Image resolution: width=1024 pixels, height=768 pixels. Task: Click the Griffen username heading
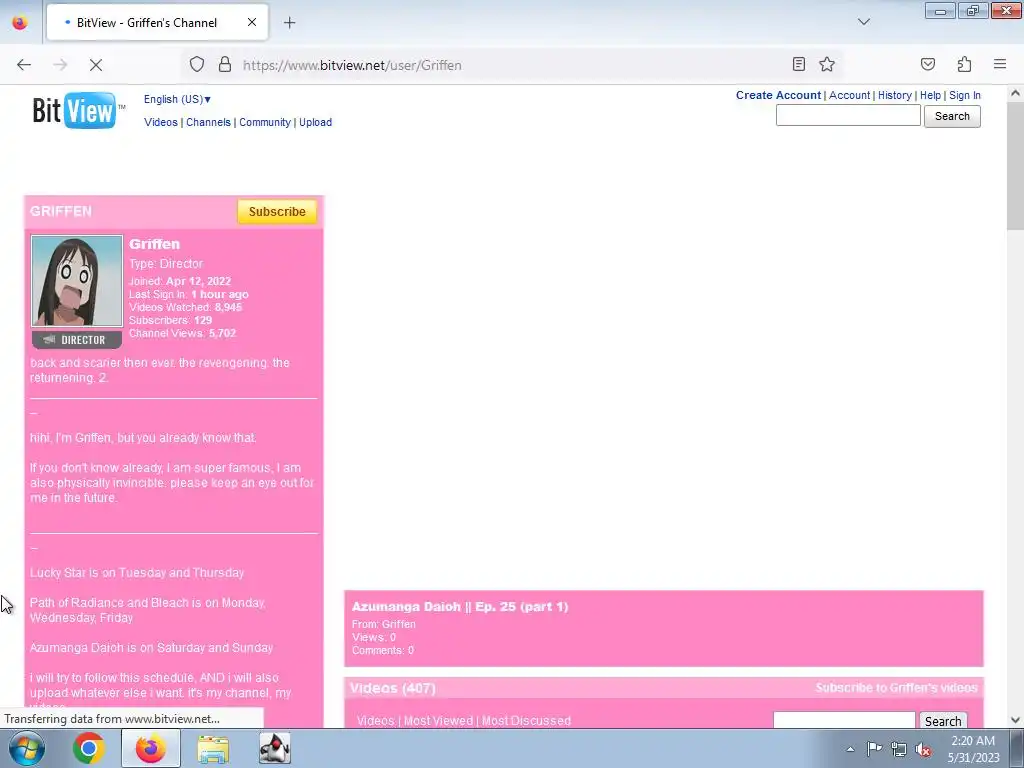[154, 244]
